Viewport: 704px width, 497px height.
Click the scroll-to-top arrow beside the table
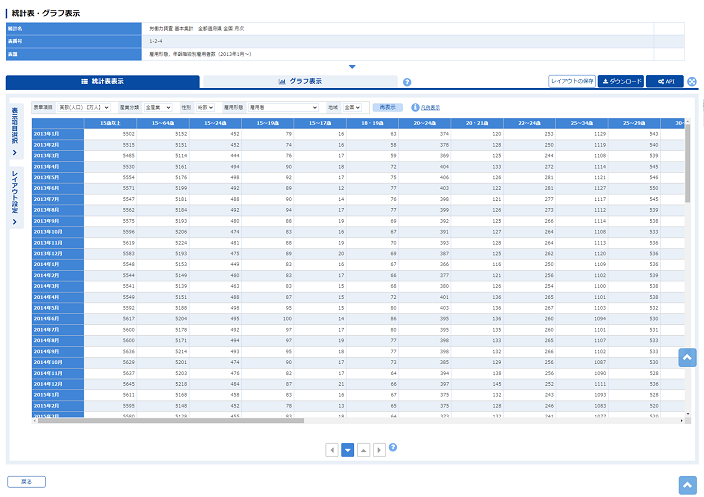coord(687,357)
